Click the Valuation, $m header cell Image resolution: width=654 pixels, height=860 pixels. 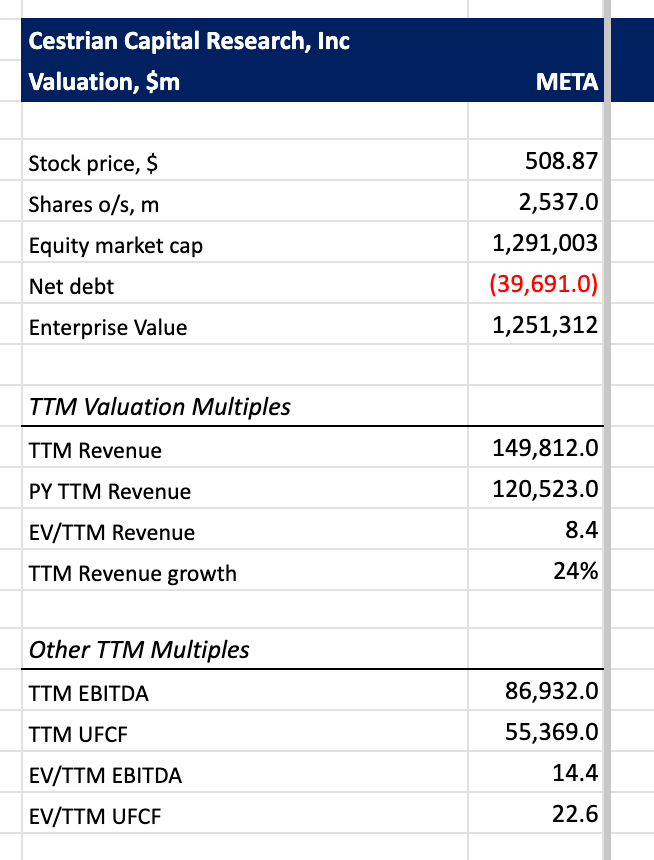coord(245,81)
